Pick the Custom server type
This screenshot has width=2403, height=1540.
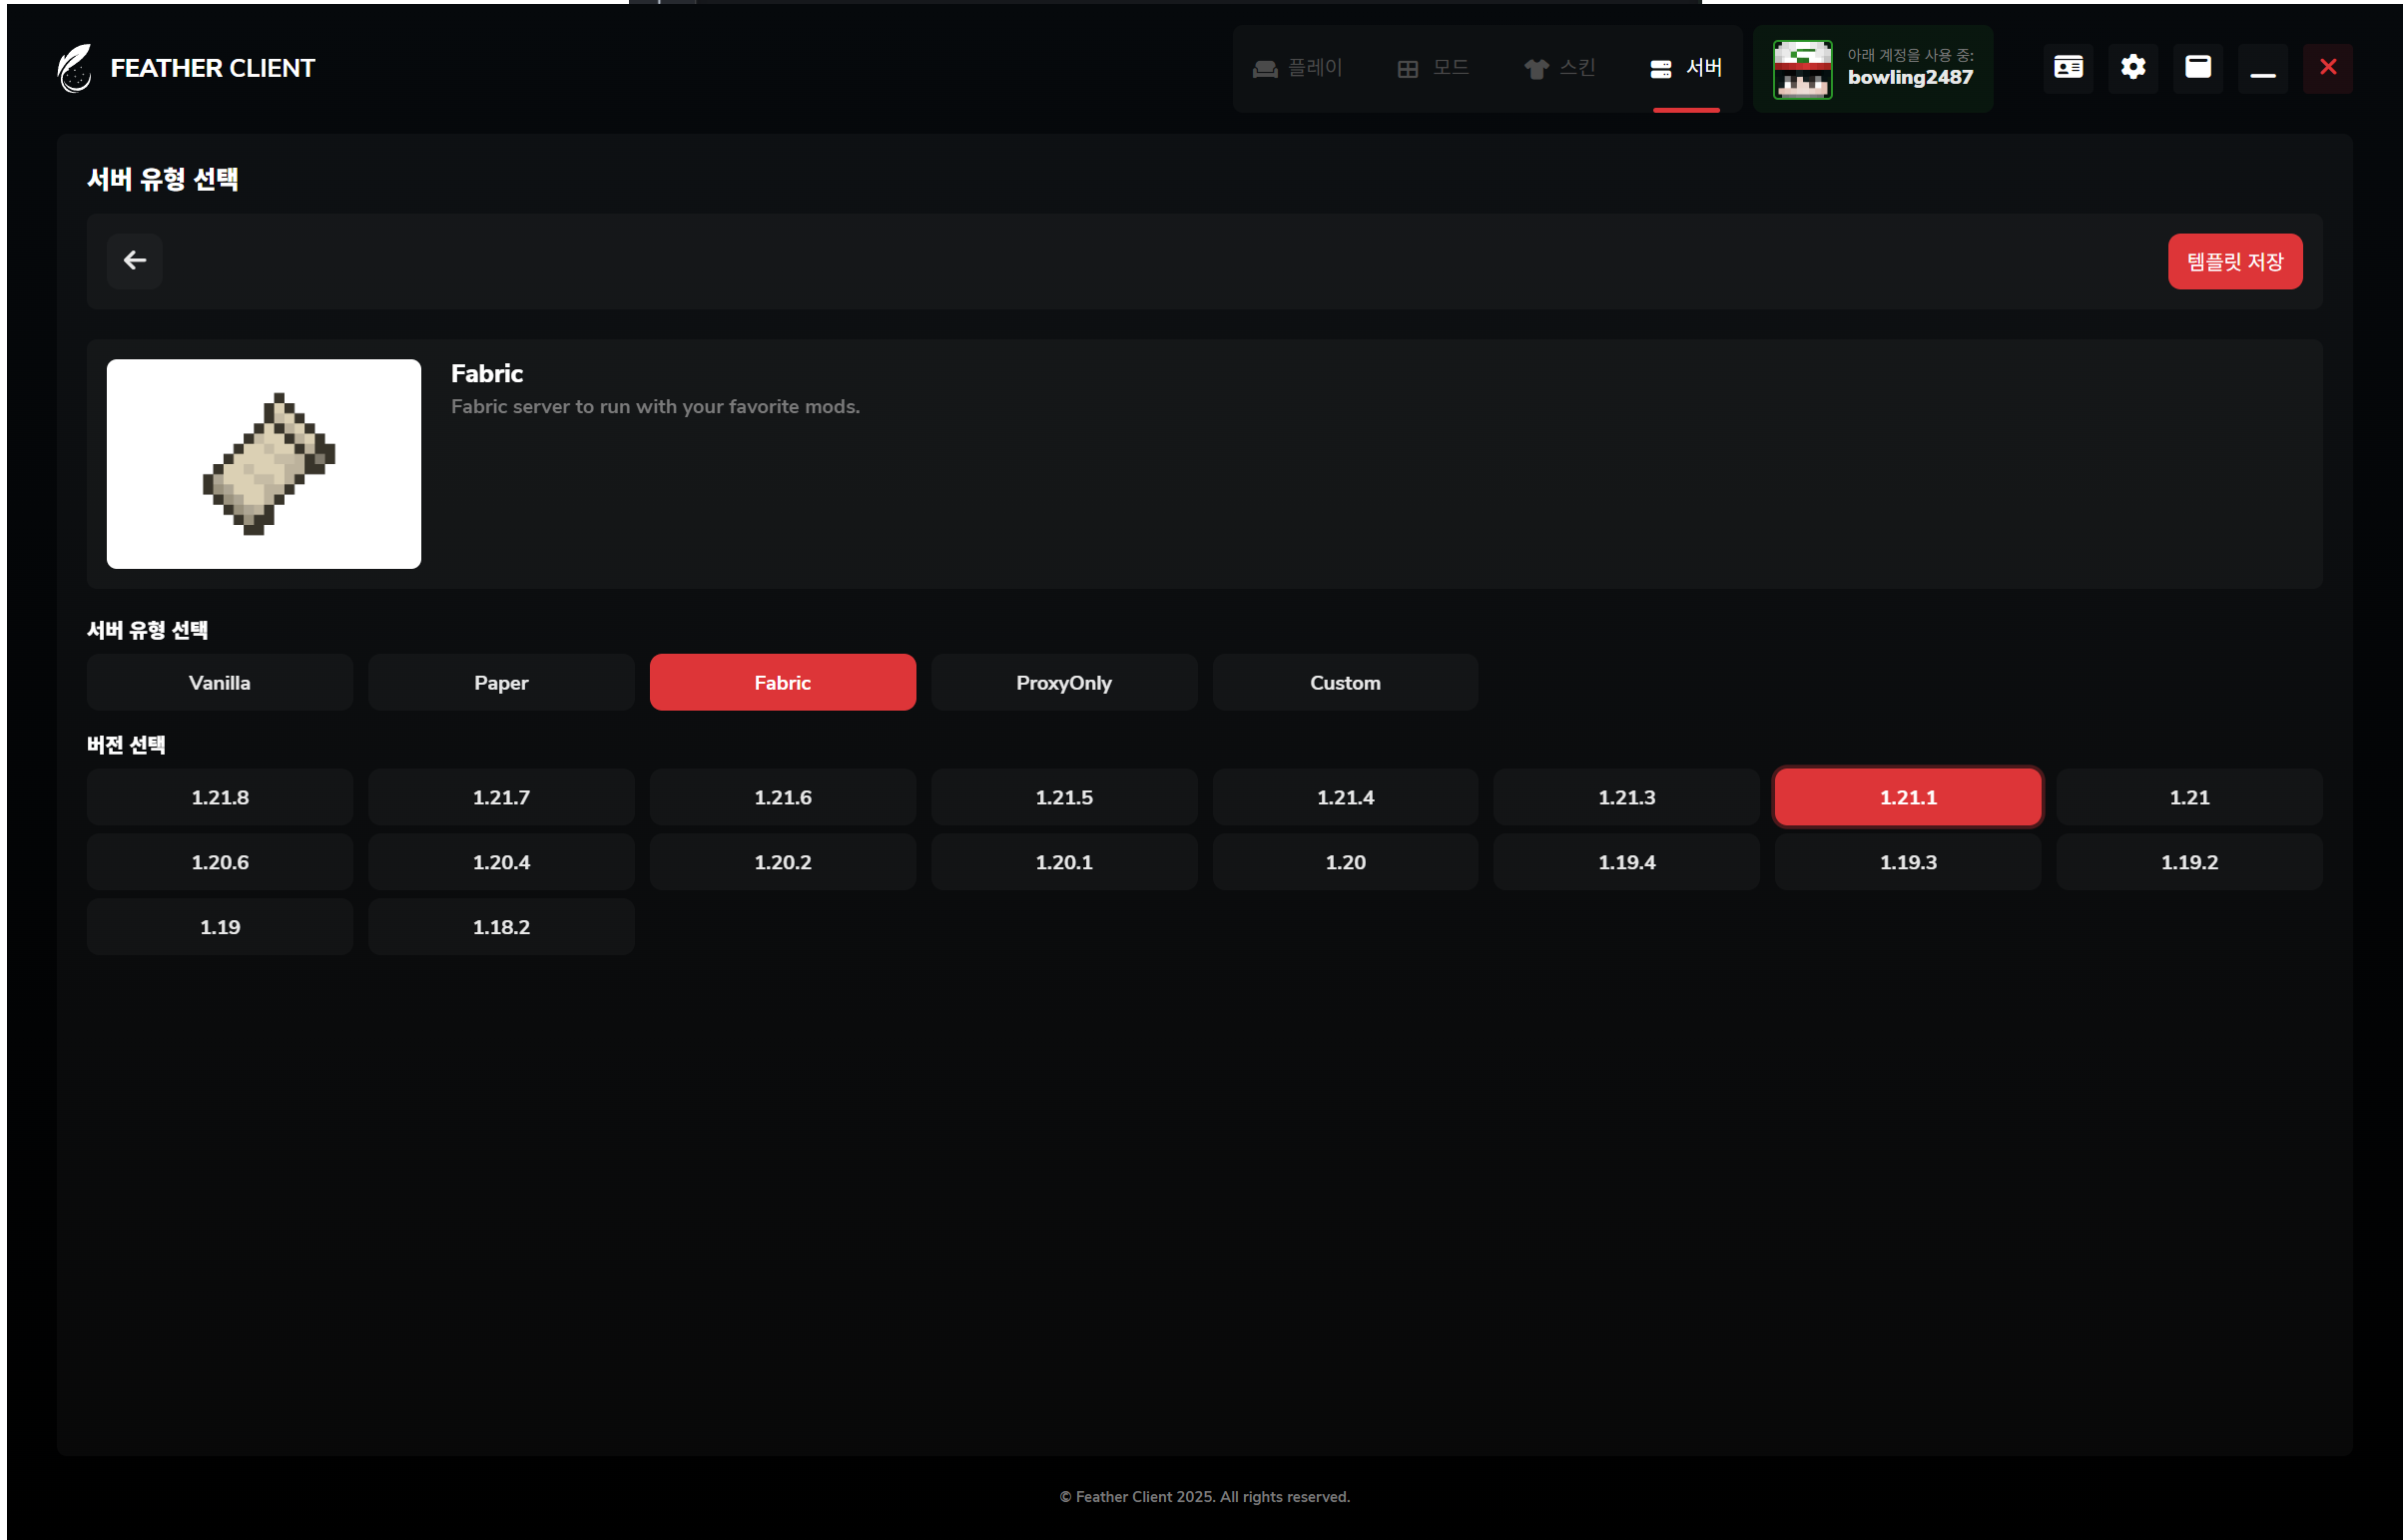pos(1344,683)
